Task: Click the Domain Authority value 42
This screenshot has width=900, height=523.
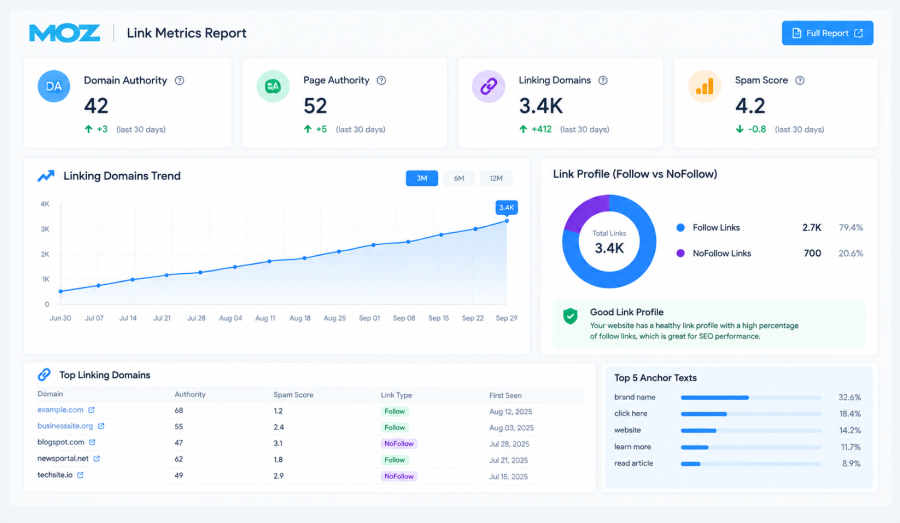Action: coord(96,106)
